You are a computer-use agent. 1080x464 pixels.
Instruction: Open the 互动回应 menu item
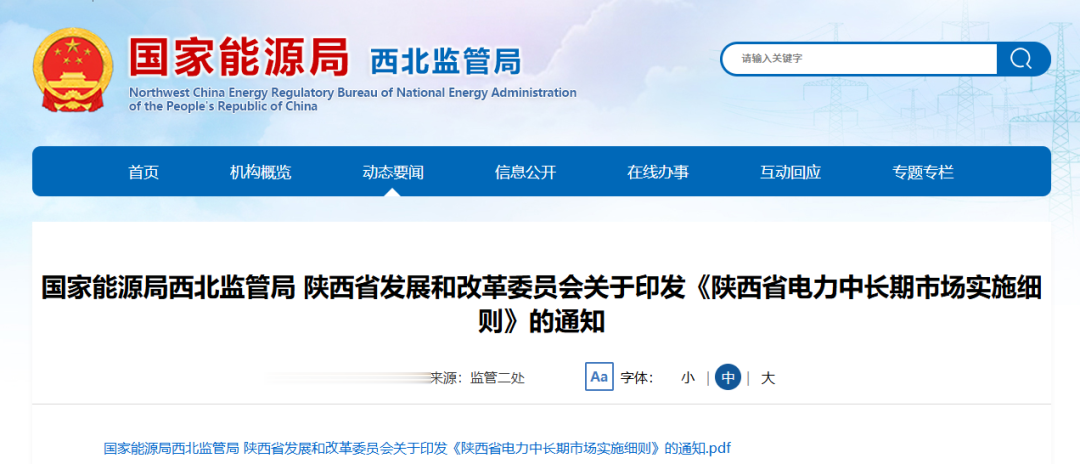tap(790, 172)
